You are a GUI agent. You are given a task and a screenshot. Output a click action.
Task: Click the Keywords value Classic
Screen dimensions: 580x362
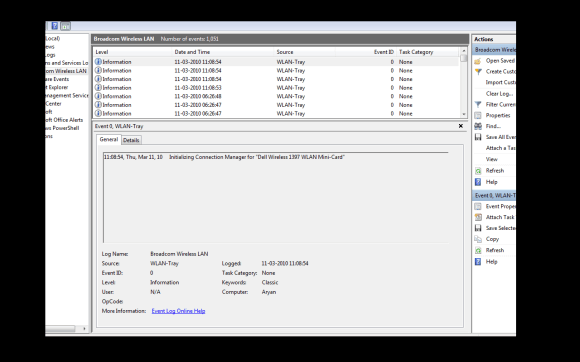tap(270, 282)
